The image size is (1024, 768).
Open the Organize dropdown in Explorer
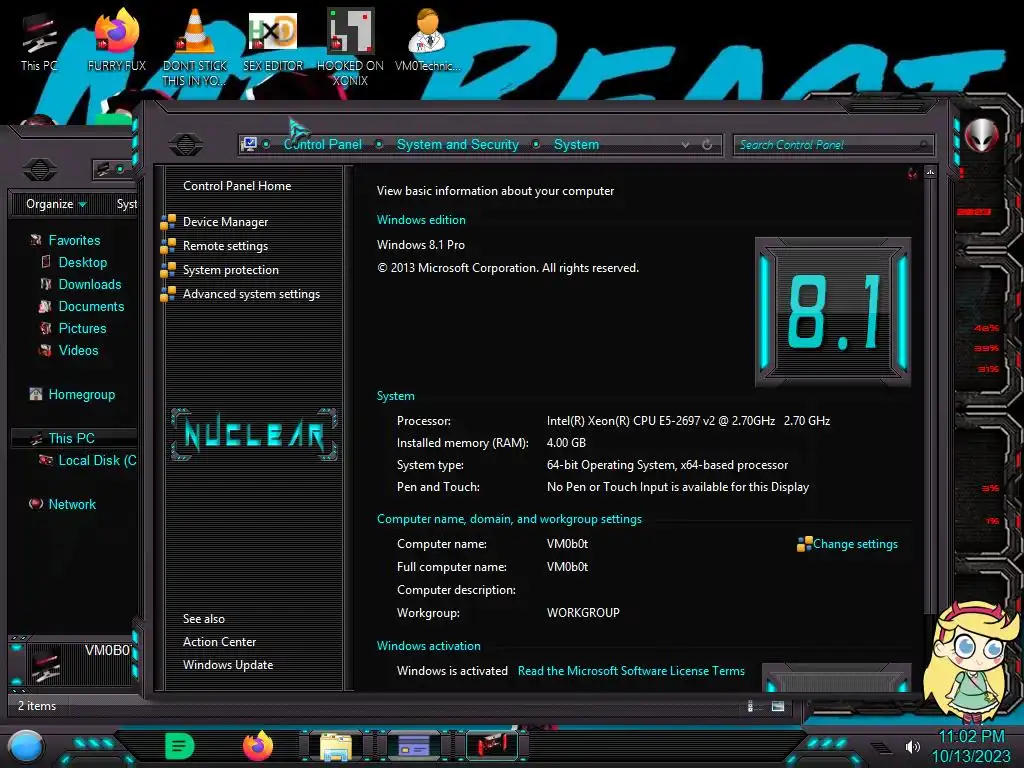[56, 204]
